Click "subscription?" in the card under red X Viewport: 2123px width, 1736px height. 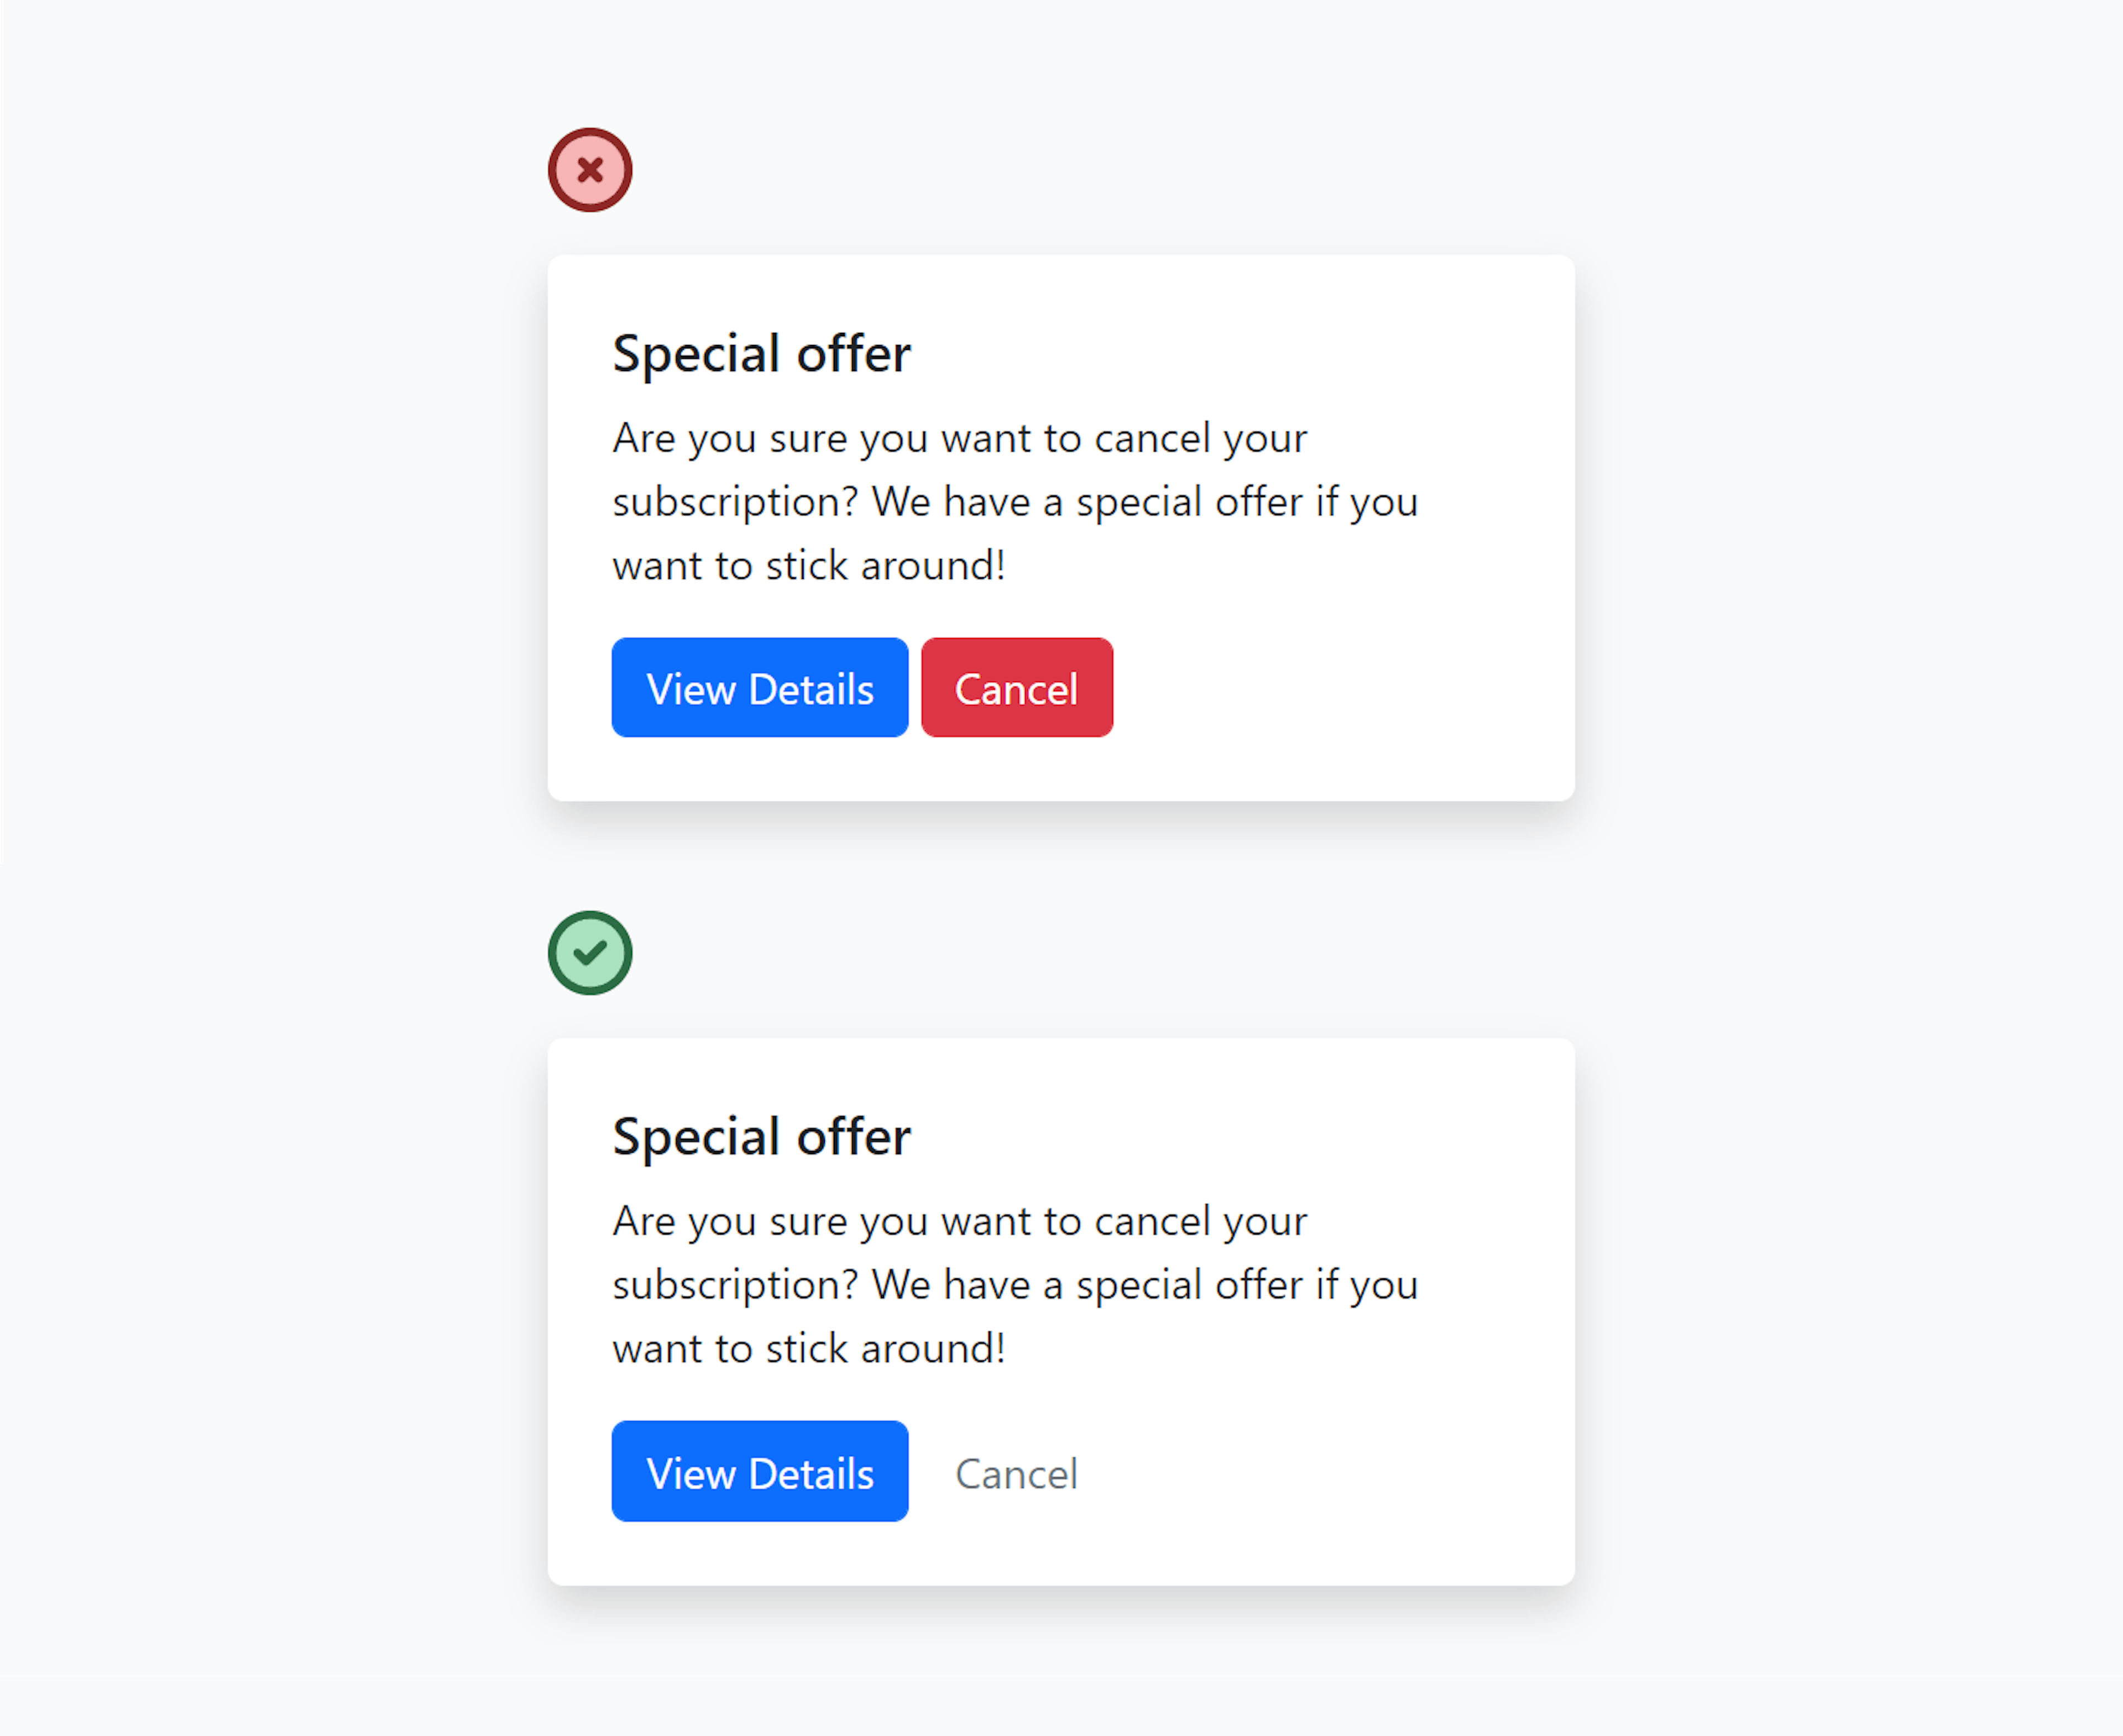pyautogui.click(x=735, y=502)
